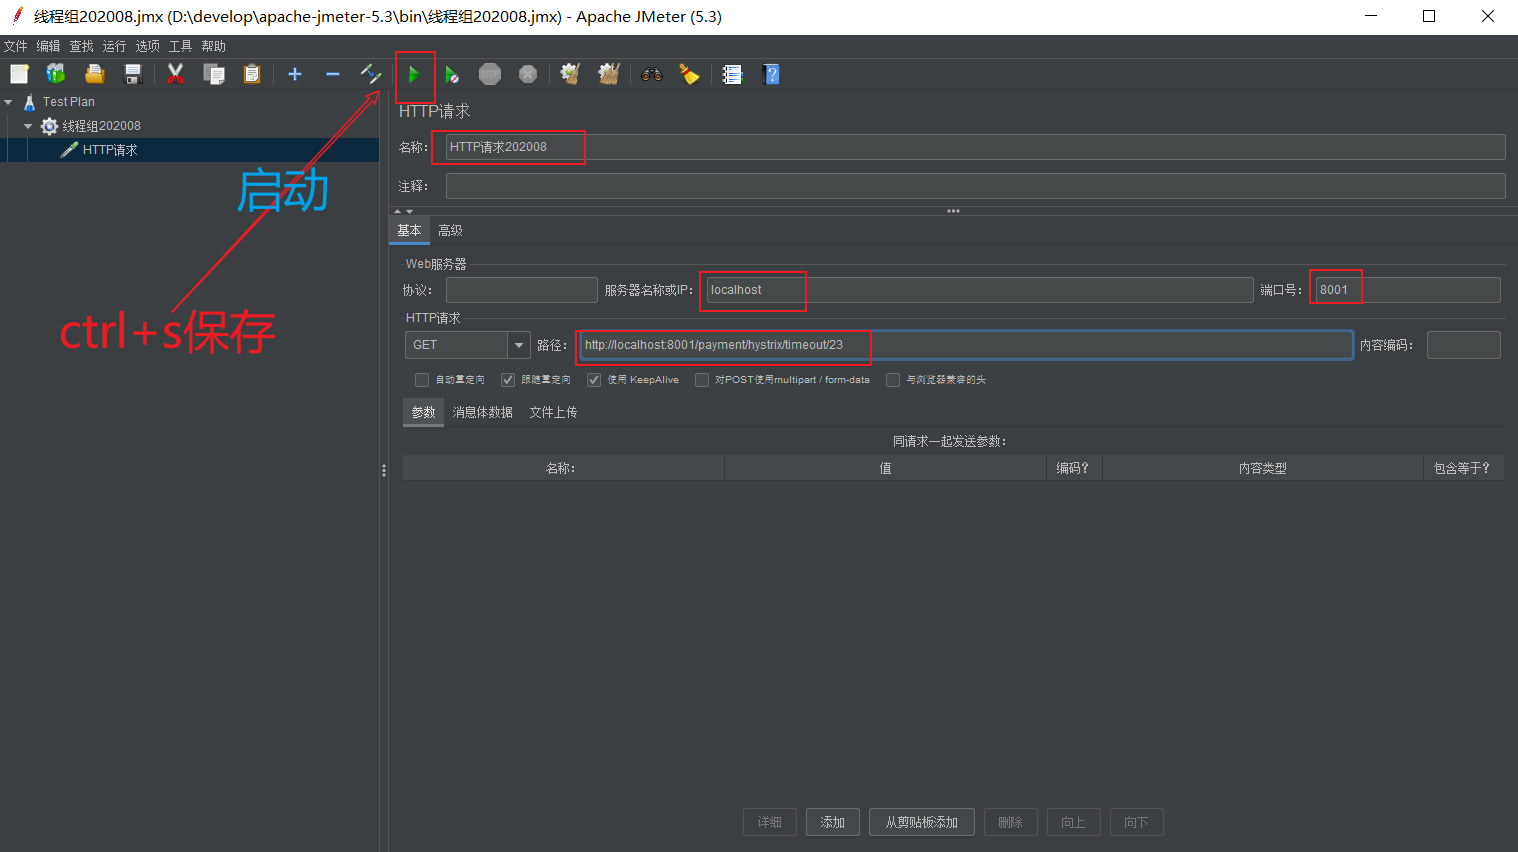Switch to the 基本 tab
This screenshot has width=1518, height=852.
tap(409, 231)
